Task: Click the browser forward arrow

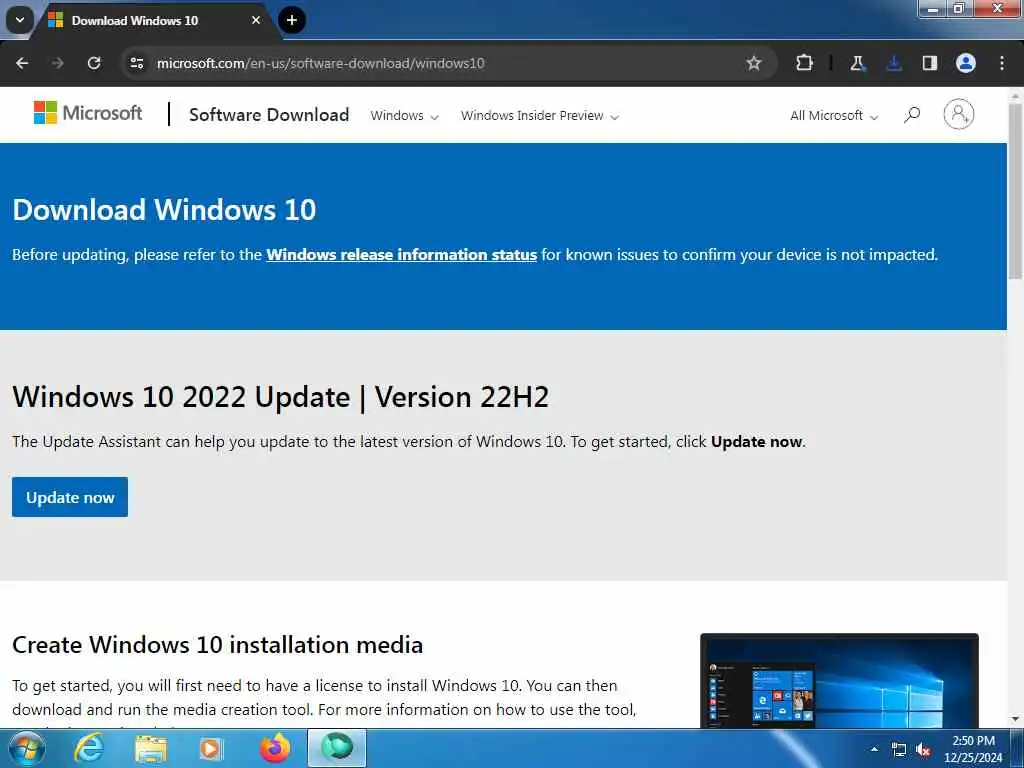Action: tap(58, 63)
